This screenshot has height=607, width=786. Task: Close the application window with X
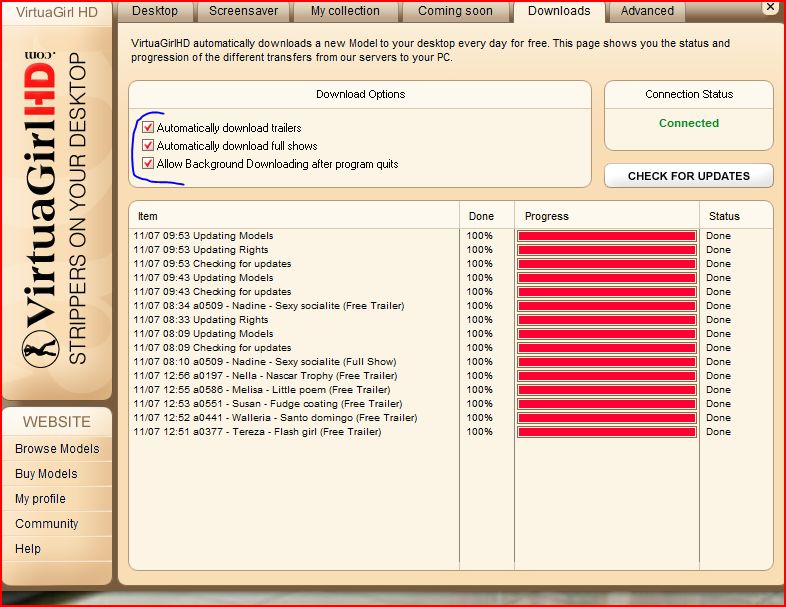pos(769,7)
